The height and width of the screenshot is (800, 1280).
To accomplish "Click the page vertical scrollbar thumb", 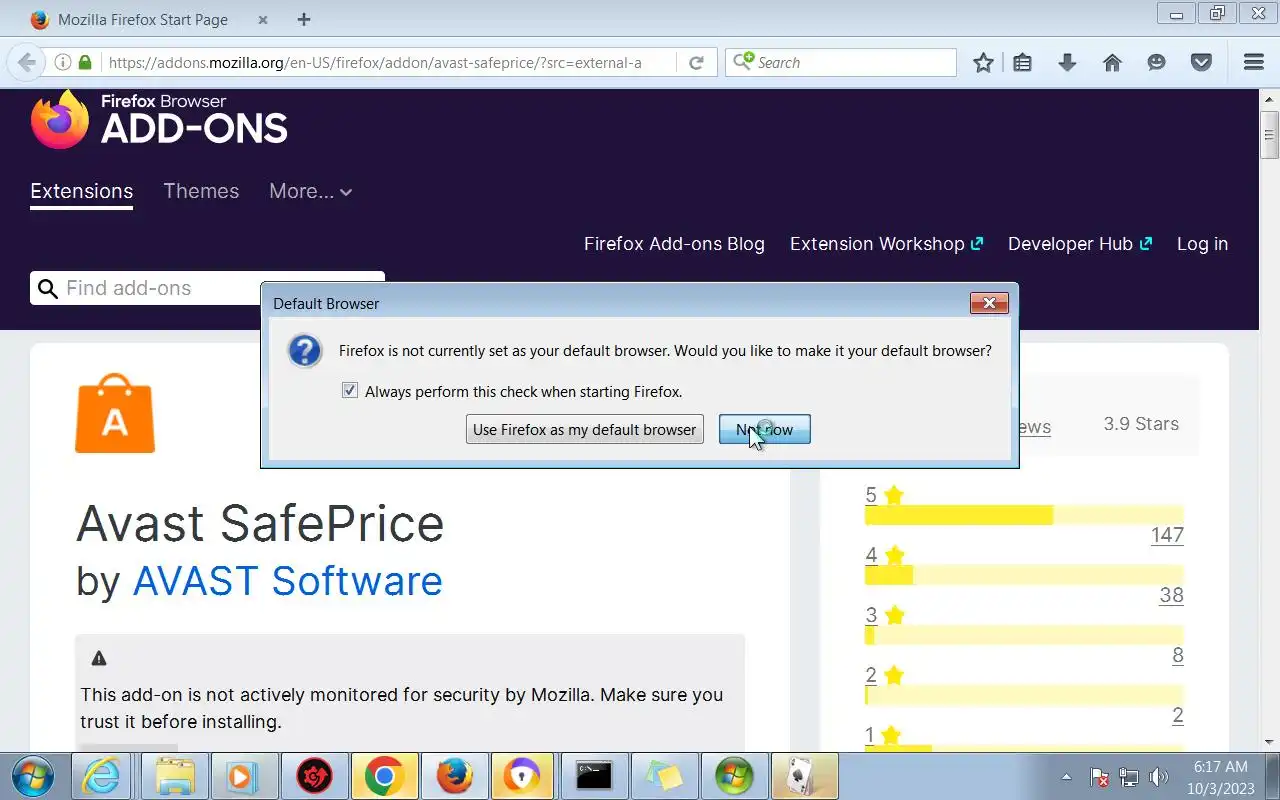I will pyautogui.click(x=1269, y=135).
